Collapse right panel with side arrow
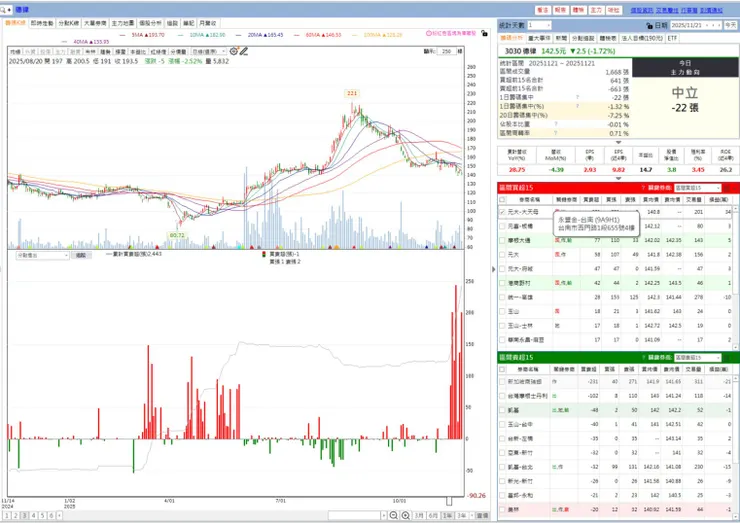The height and width of the screenshot is (523, 740). tap(494, 269)
